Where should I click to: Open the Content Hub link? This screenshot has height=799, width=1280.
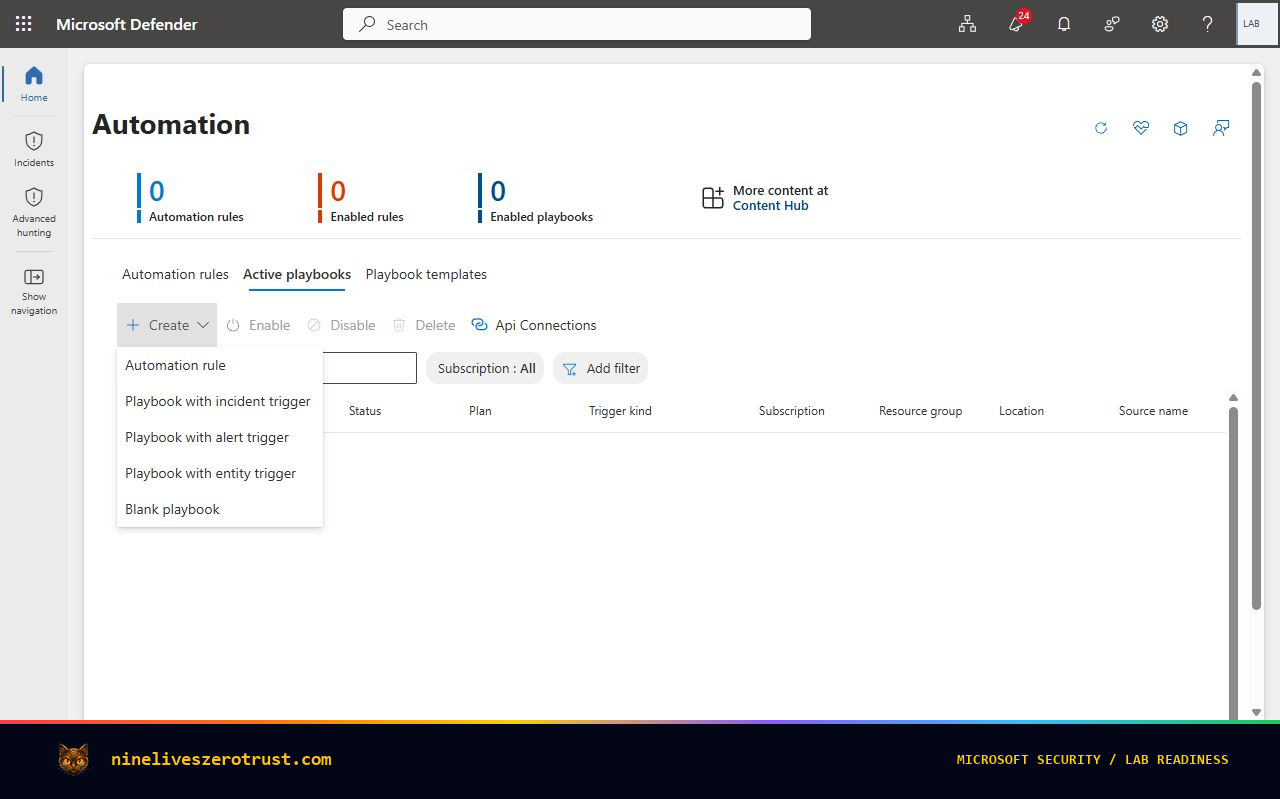click(x=770, y=206)
